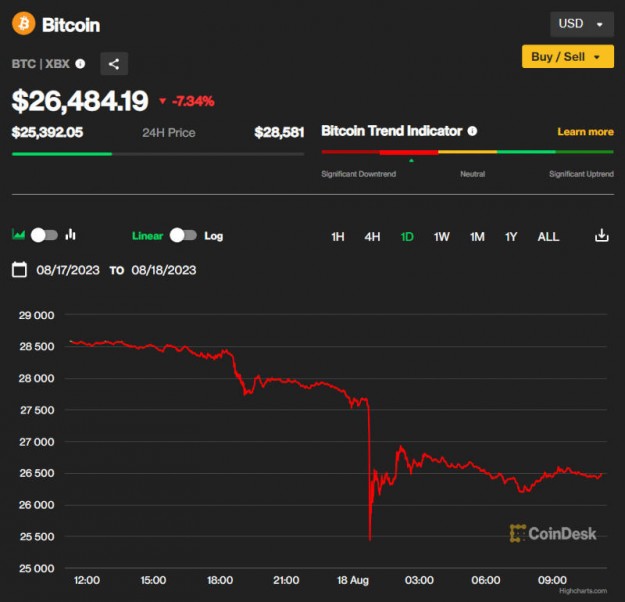Expand the Buy / Sell dropdown
This screenshot has width=625, height=602.
click(x=567, y=57)
